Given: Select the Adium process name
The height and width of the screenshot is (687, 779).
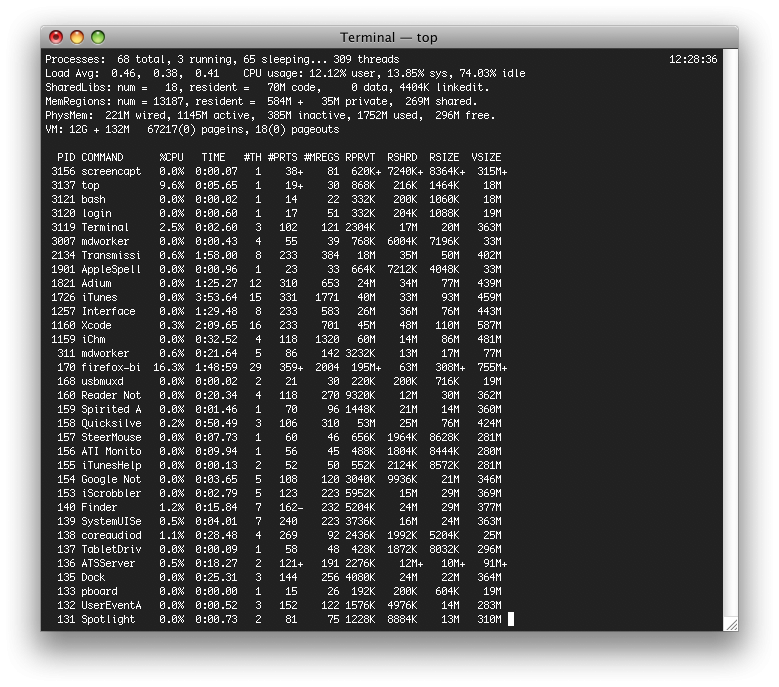Looking at the screenshot, I should point(96,283).
